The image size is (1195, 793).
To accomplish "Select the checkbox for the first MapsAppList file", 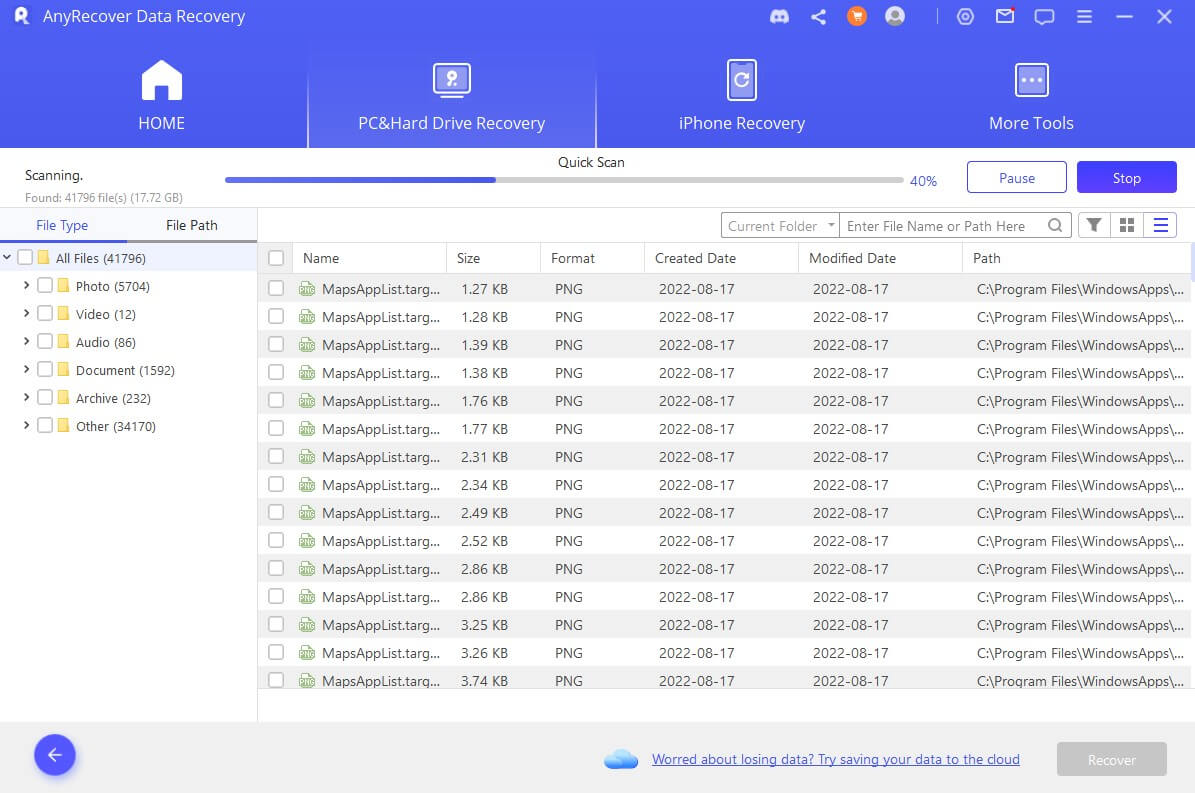I will [276, 286].
